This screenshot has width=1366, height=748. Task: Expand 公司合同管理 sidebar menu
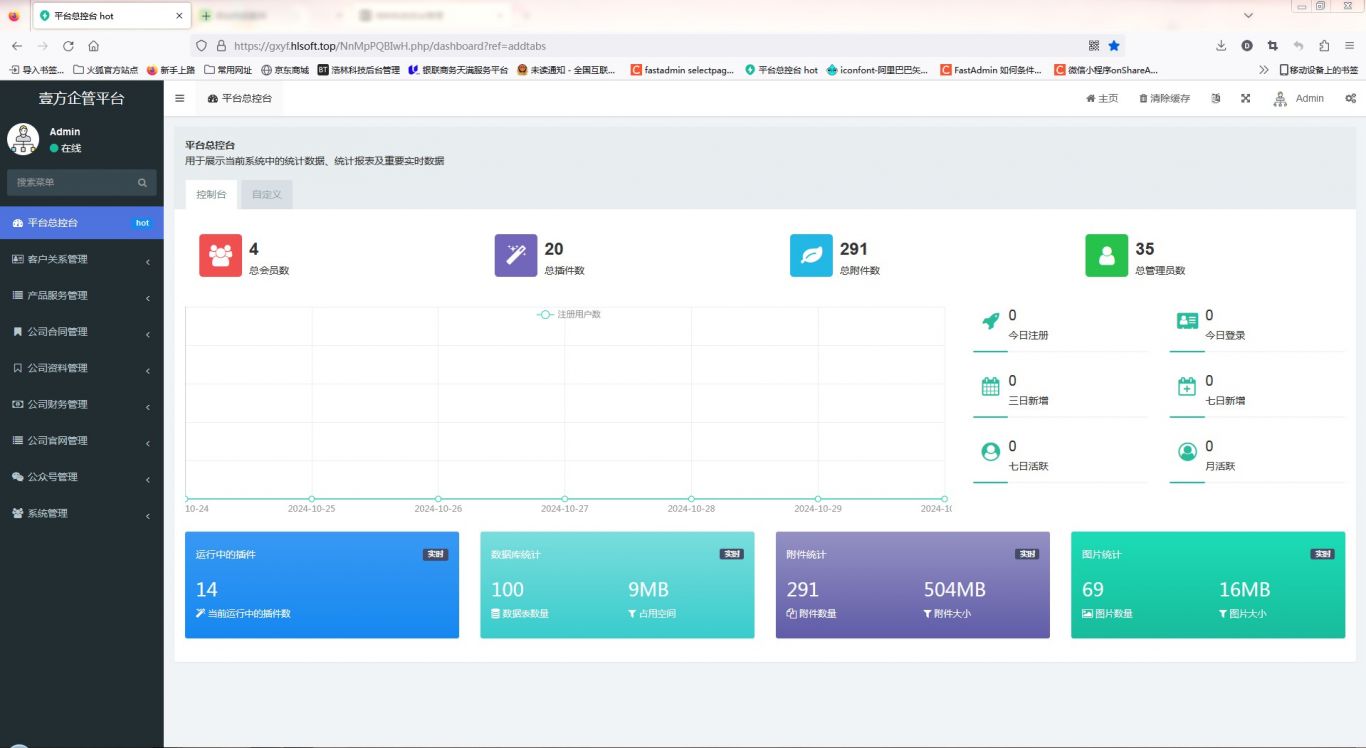81,331
